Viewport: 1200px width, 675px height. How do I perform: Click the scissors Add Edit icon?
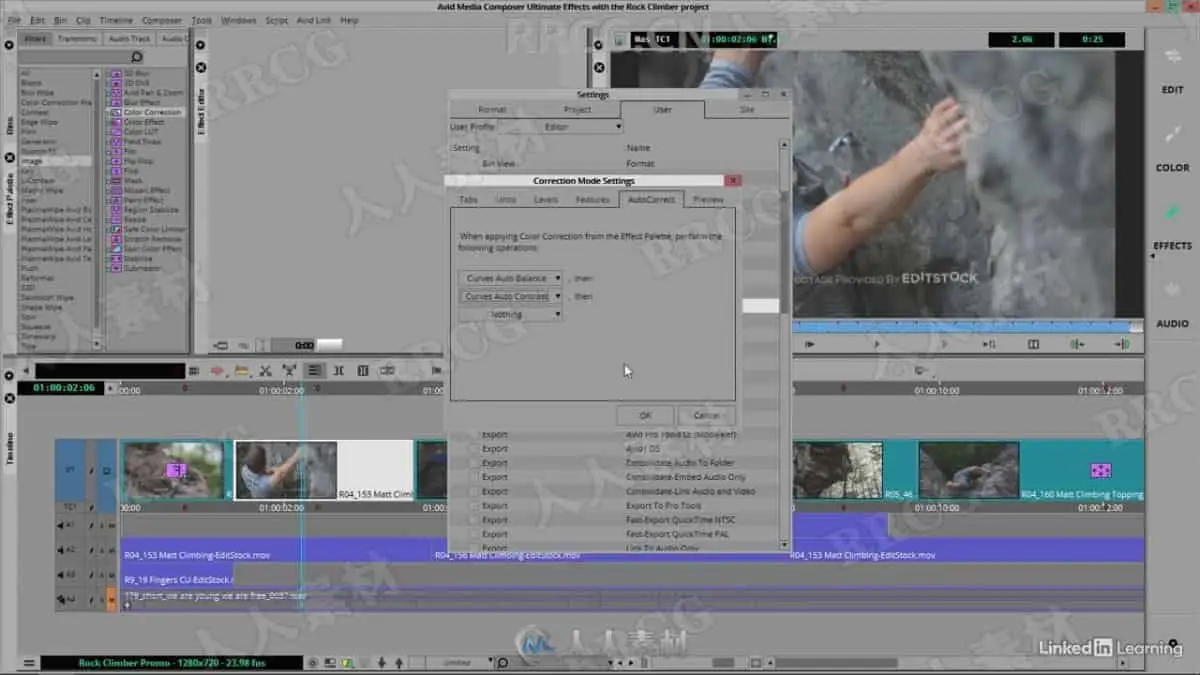266,371
